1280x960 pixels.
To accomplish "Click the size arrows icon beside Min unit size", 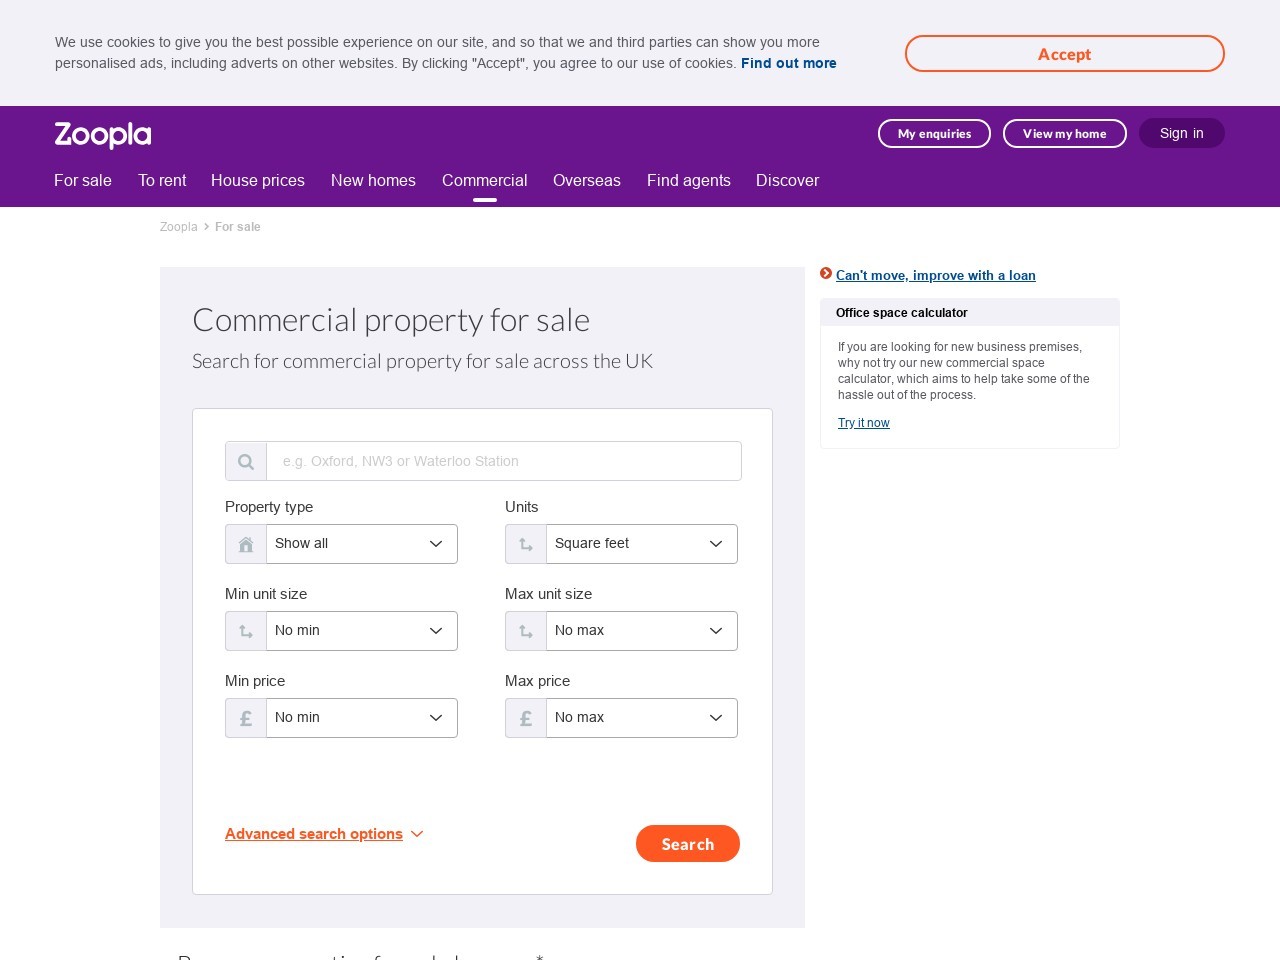I will [x=245, y=630].
